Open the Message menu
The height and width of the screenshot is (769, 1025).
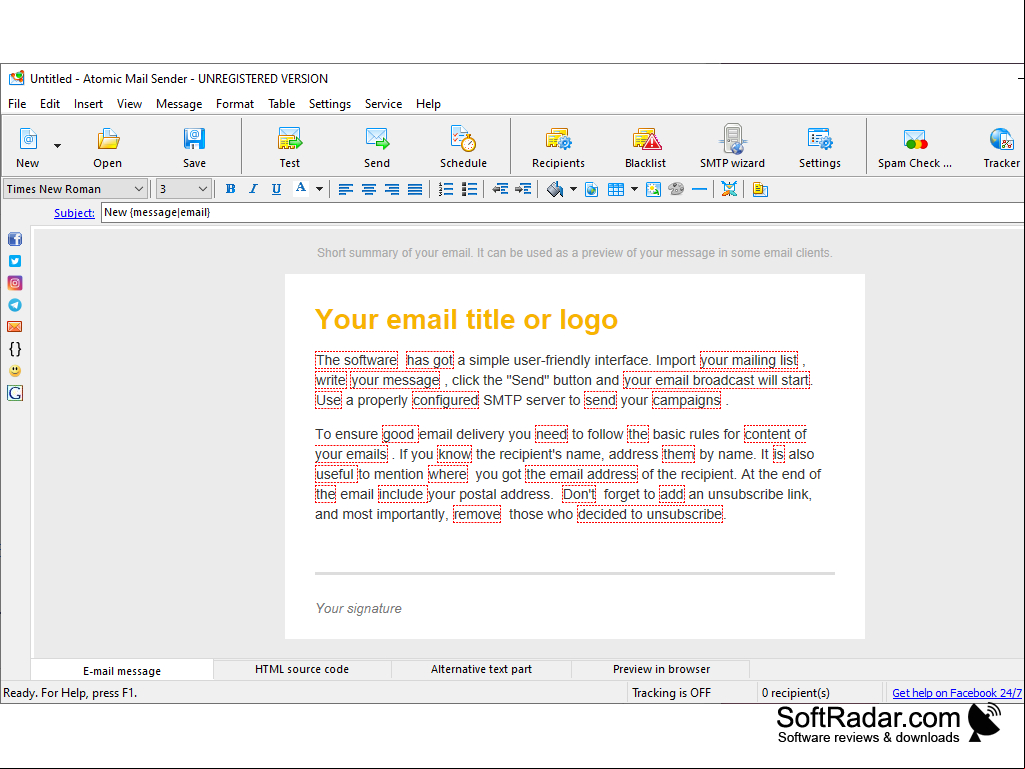pyautogui.click(x=179, y=104)
